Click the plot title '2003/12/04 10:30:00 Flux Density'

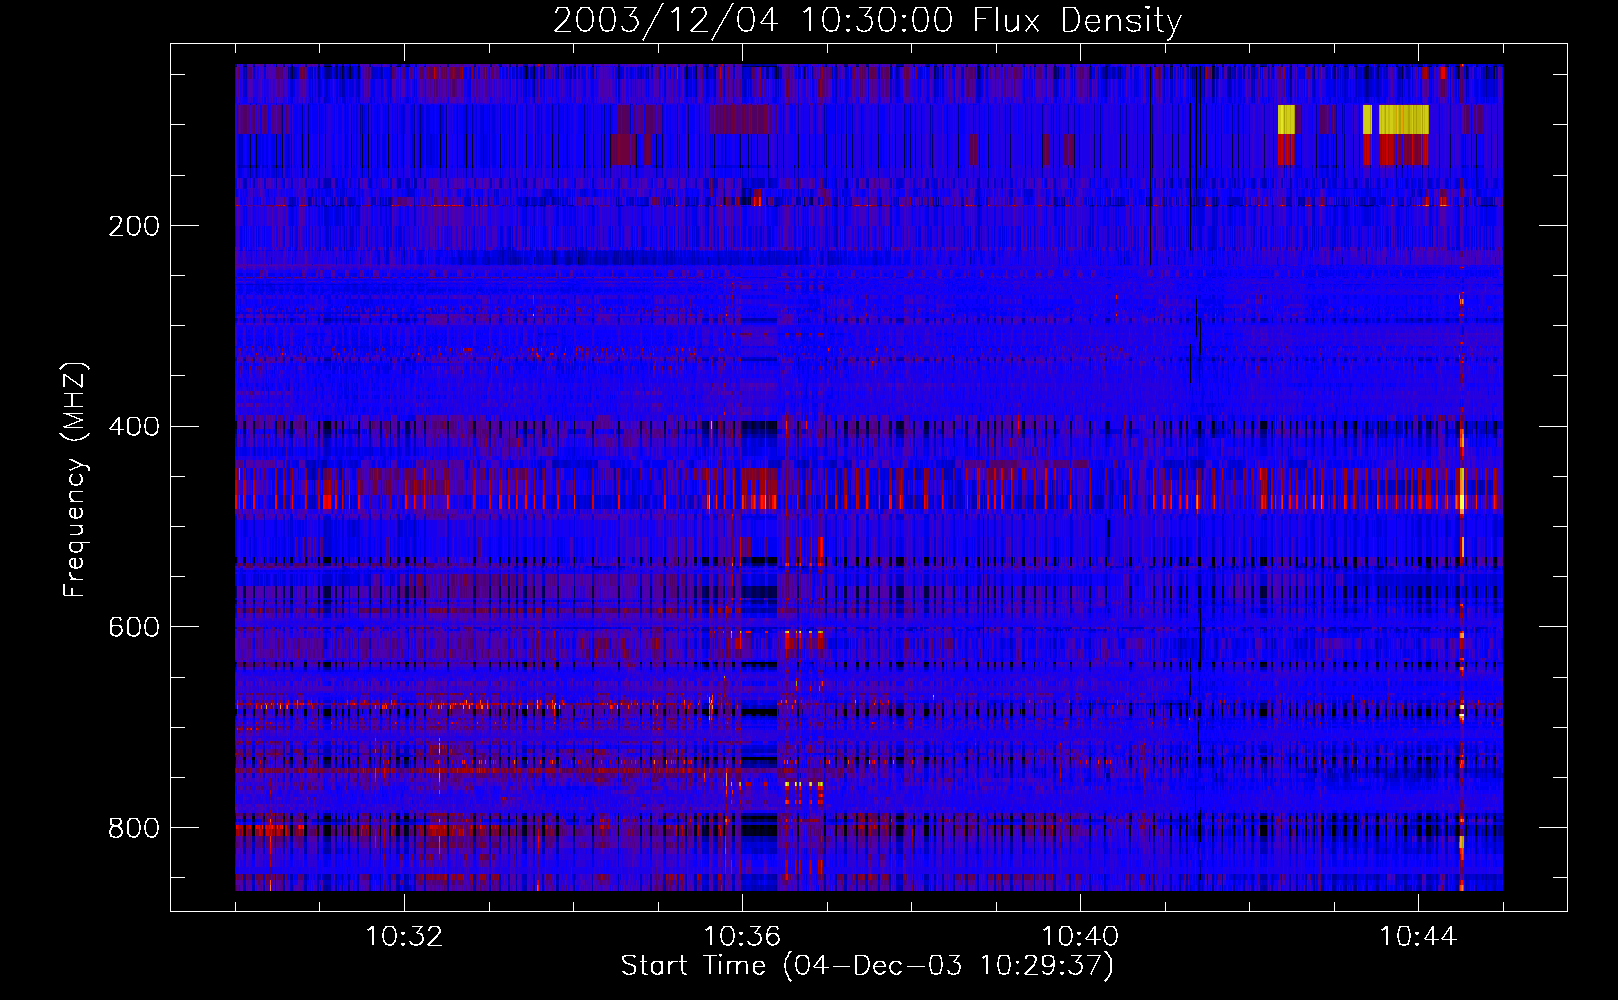pyautogui.click(x=867, y=20)
